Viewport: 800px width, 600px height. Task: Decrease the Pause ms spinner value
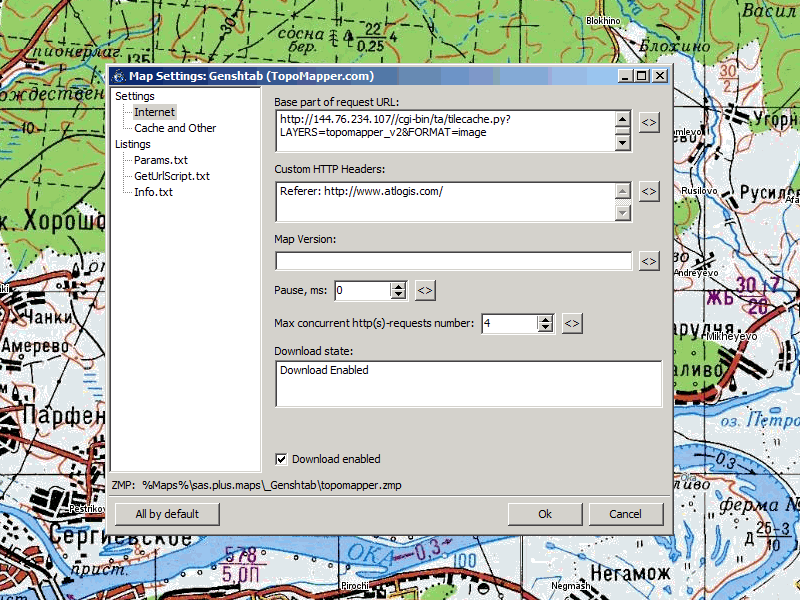pos(398,295)
